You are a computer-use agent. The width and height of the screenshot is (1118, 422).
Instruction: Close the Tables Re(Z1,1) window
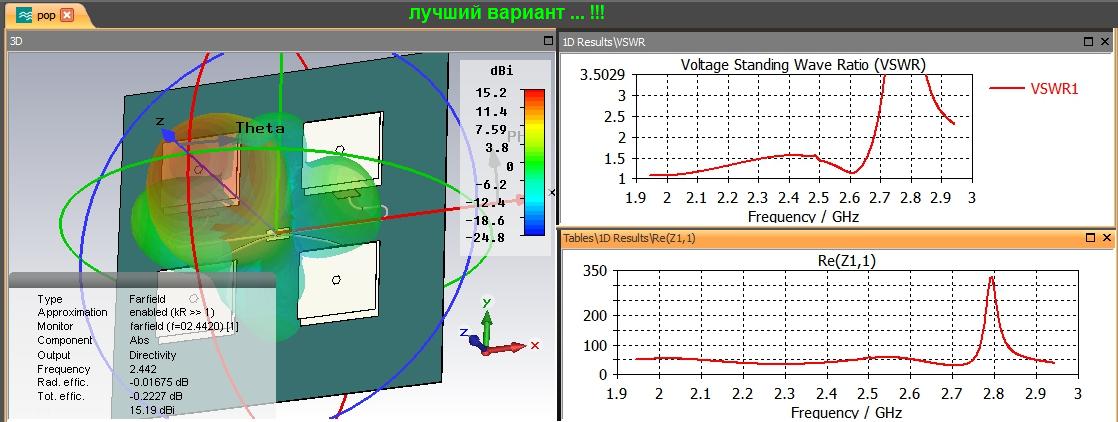click(1105, 237)
